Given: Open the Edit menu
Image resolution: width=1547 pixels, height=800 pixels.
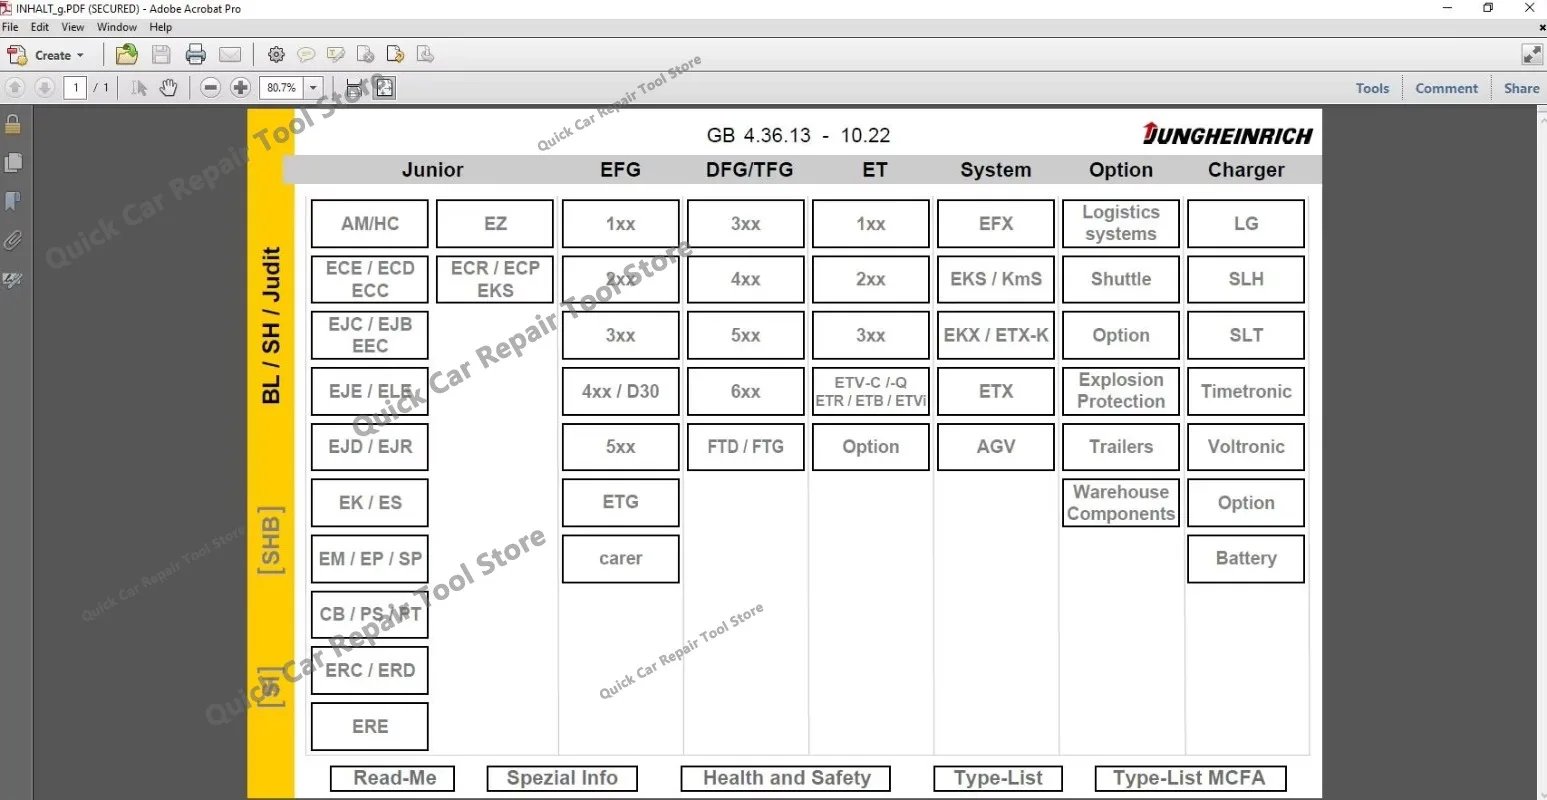Looking at the screenshot, I should pyautogui.click(x=40, y=27).
